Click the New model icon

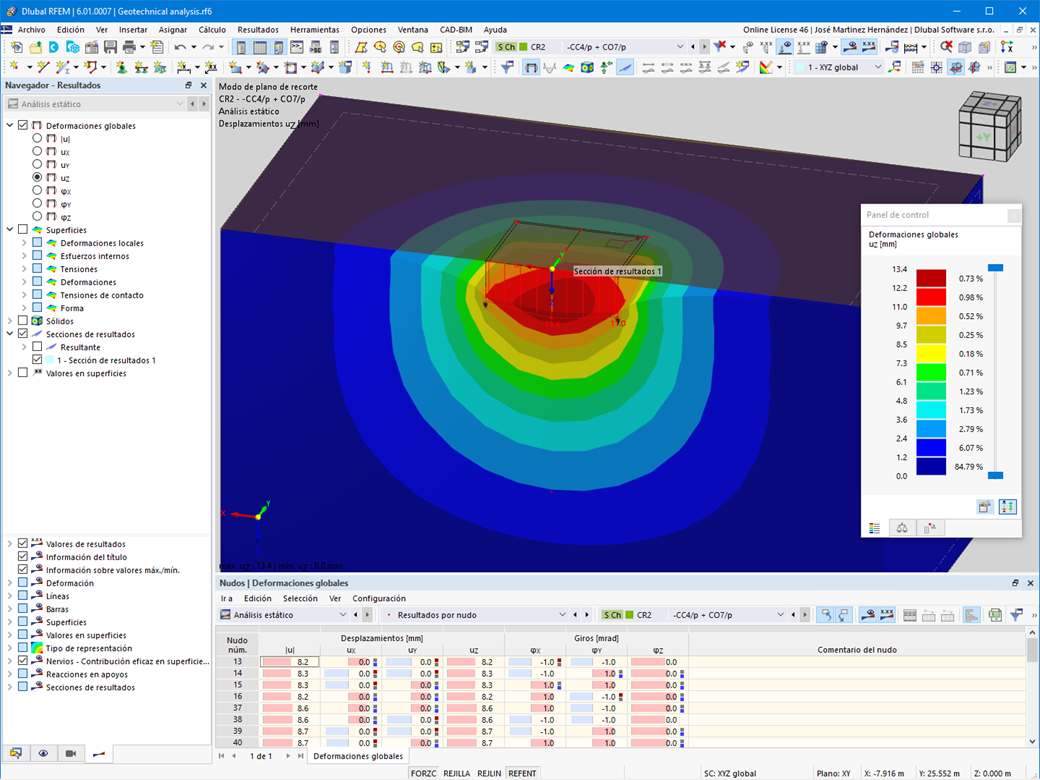[16, 47]
